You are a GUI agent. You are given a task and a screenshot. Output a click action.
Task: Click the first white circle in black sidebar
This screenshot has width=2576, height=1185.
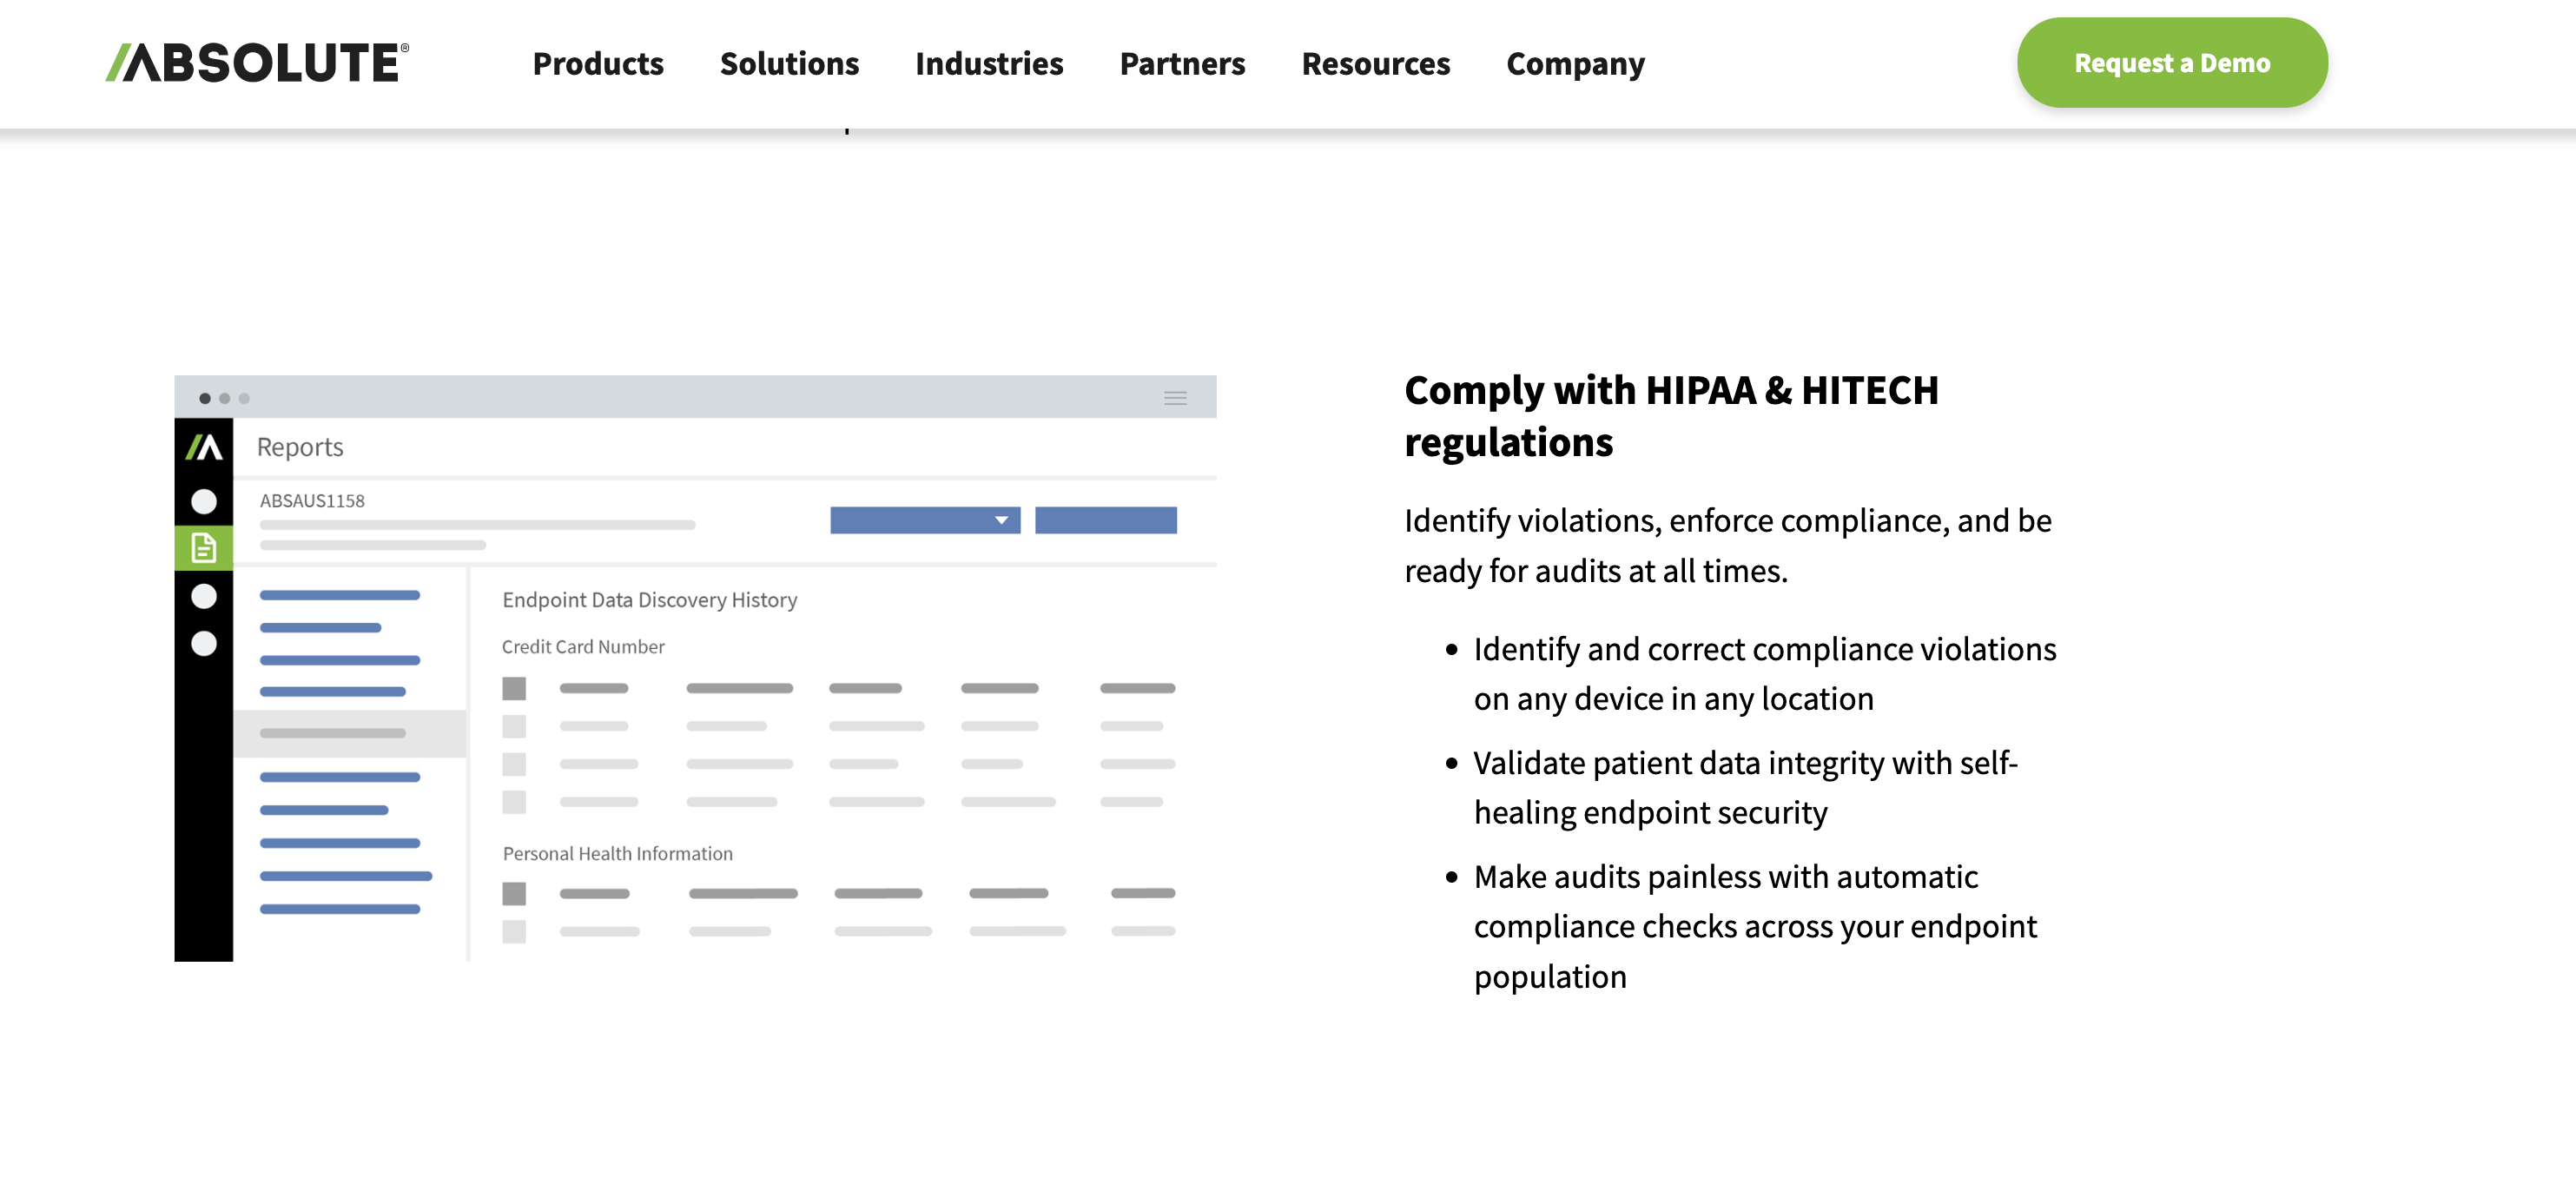204,501
